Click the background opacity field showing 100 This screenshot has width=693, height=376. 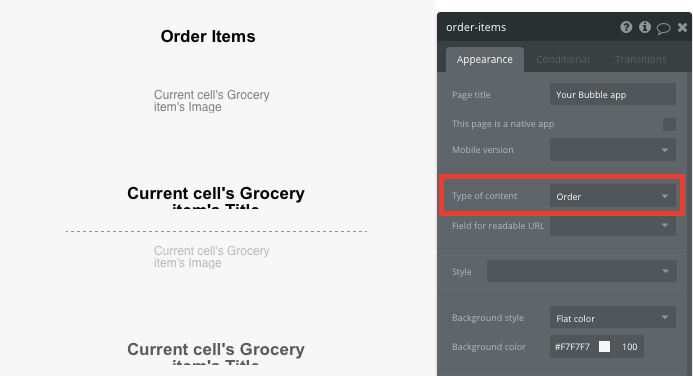tap(629, 347)
